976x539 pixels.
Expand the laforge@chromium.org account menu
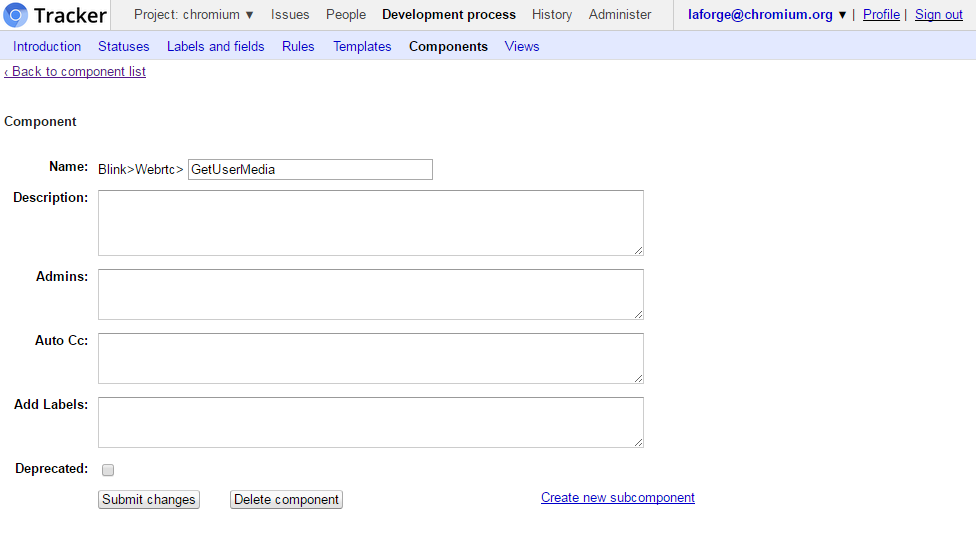(767, 14)
